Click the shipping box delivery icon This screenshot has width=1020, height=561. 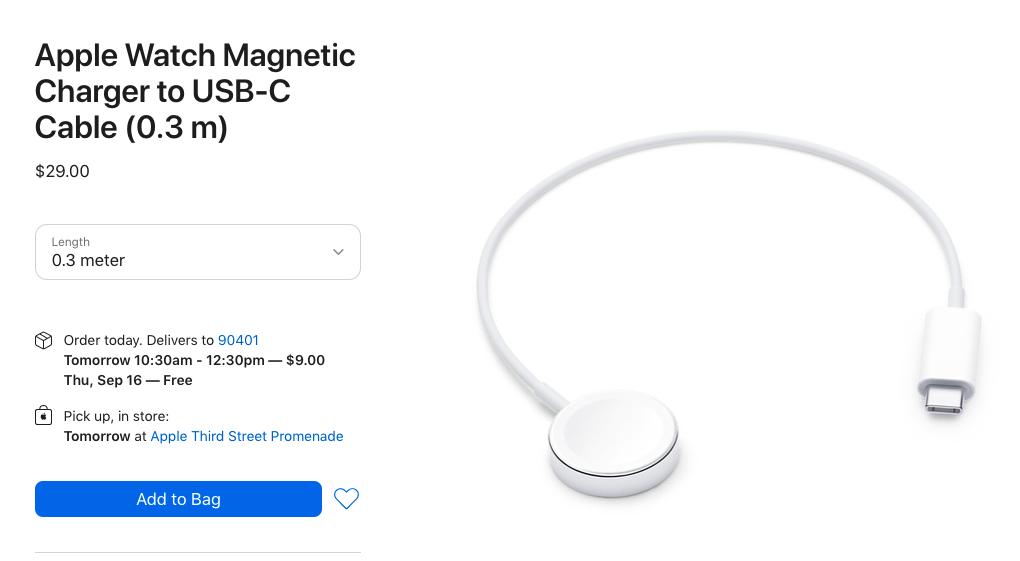pos(44,340)
